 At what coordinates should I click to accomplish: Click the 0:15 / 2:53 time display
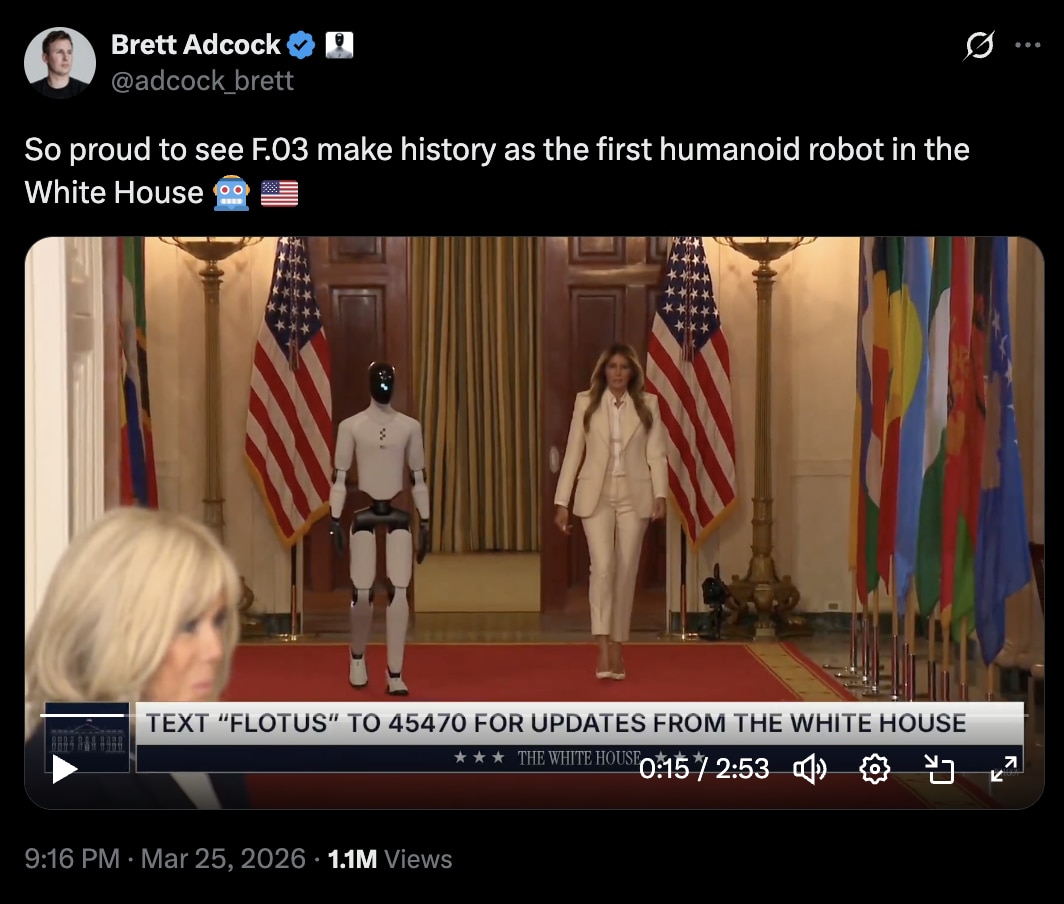click(x=704, y=769)
